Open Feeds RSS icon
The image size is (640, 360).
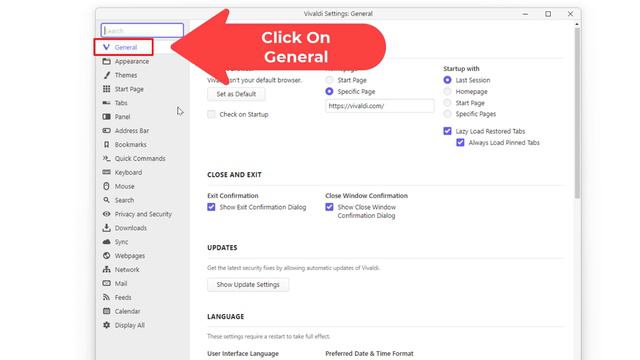tap(107, 297)
